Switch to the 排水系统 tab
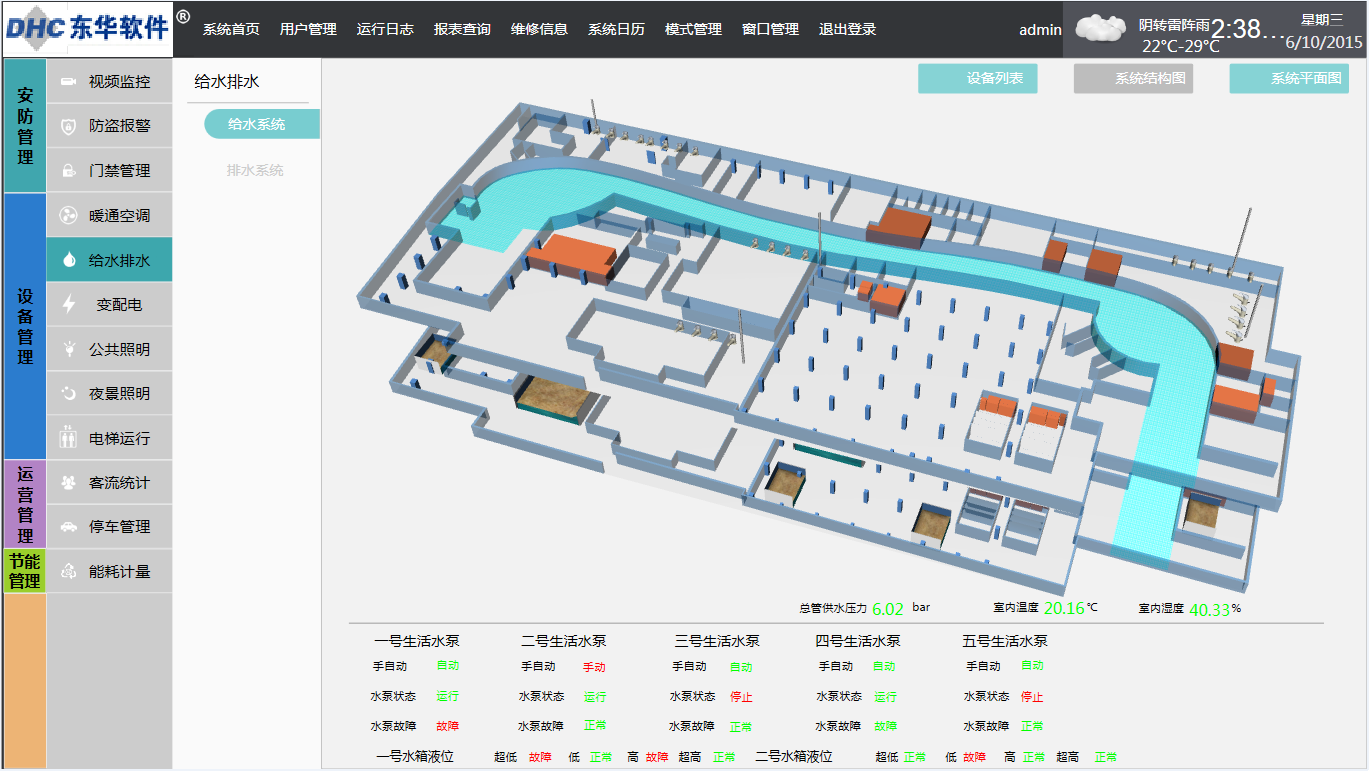The width and height of the screenshot is (1369, 771). (255, 171)
